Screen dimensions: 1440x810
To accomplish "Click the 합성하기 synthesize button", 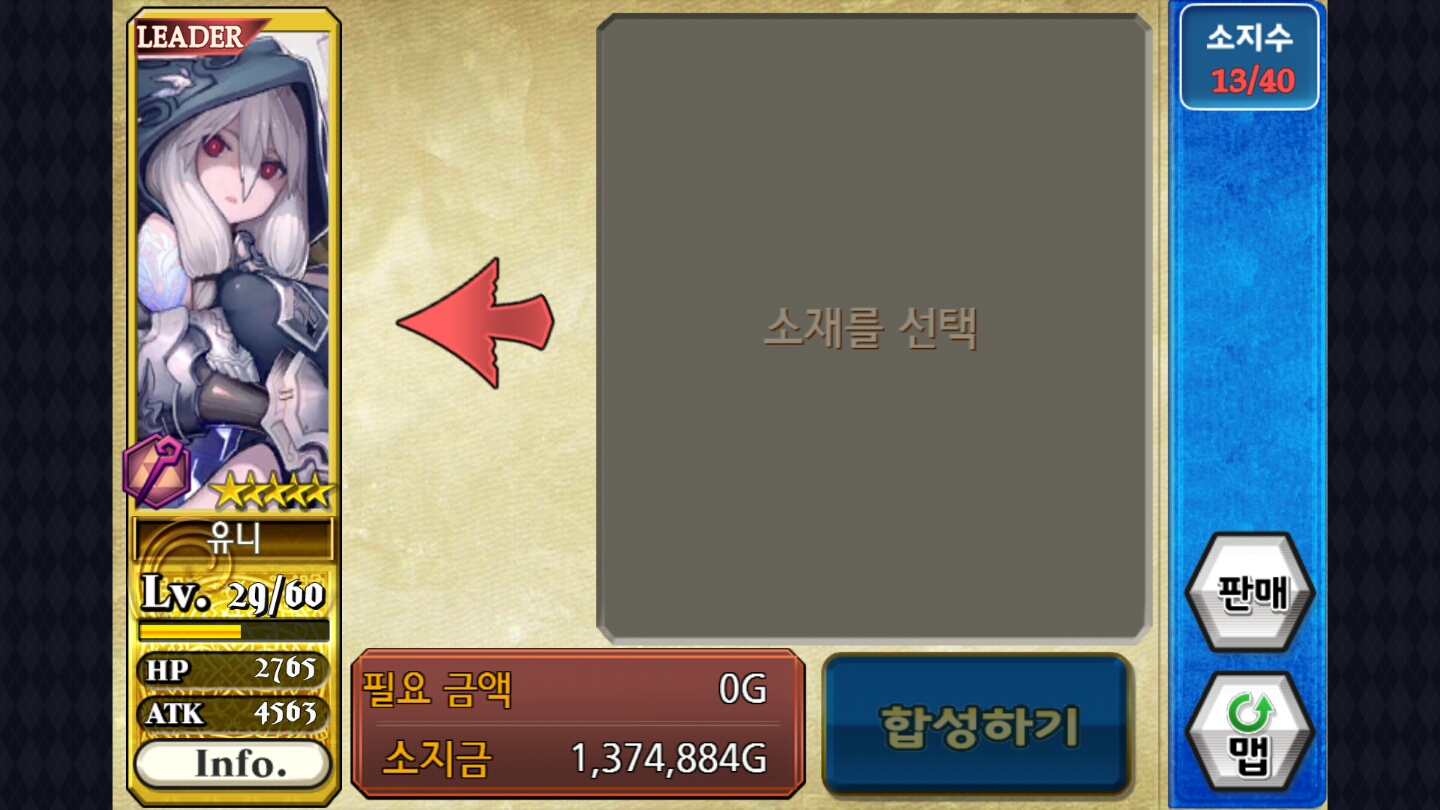I will 977,725.
